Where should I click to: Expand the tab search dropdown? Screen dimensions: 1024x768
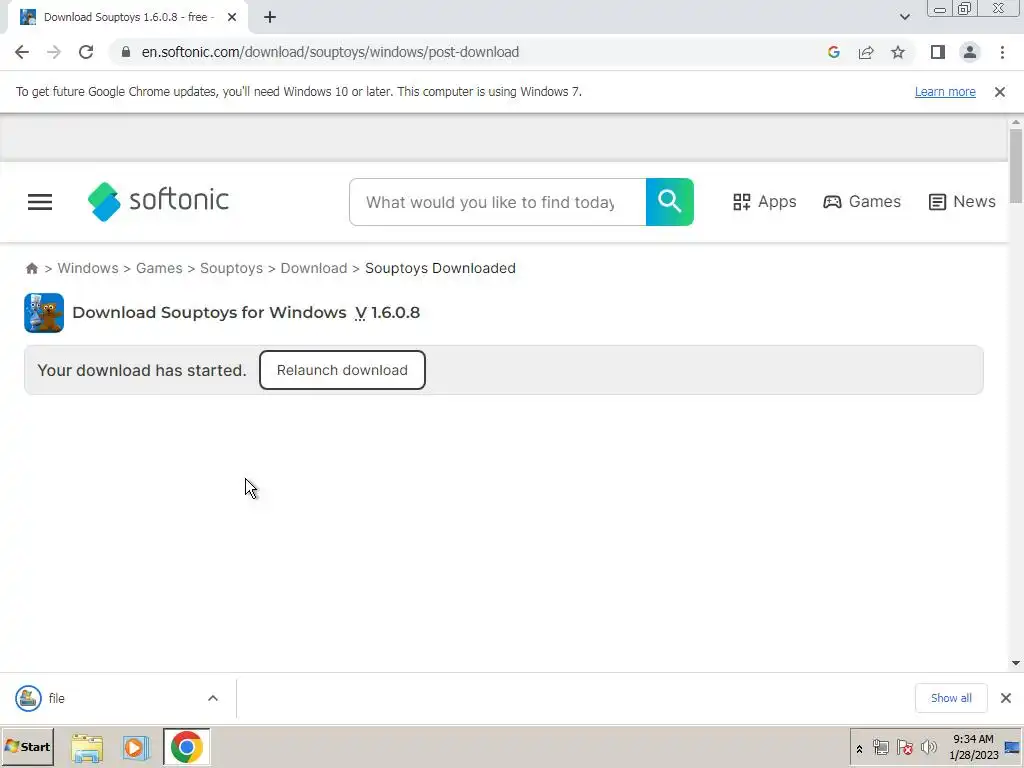tap(904, 17)
